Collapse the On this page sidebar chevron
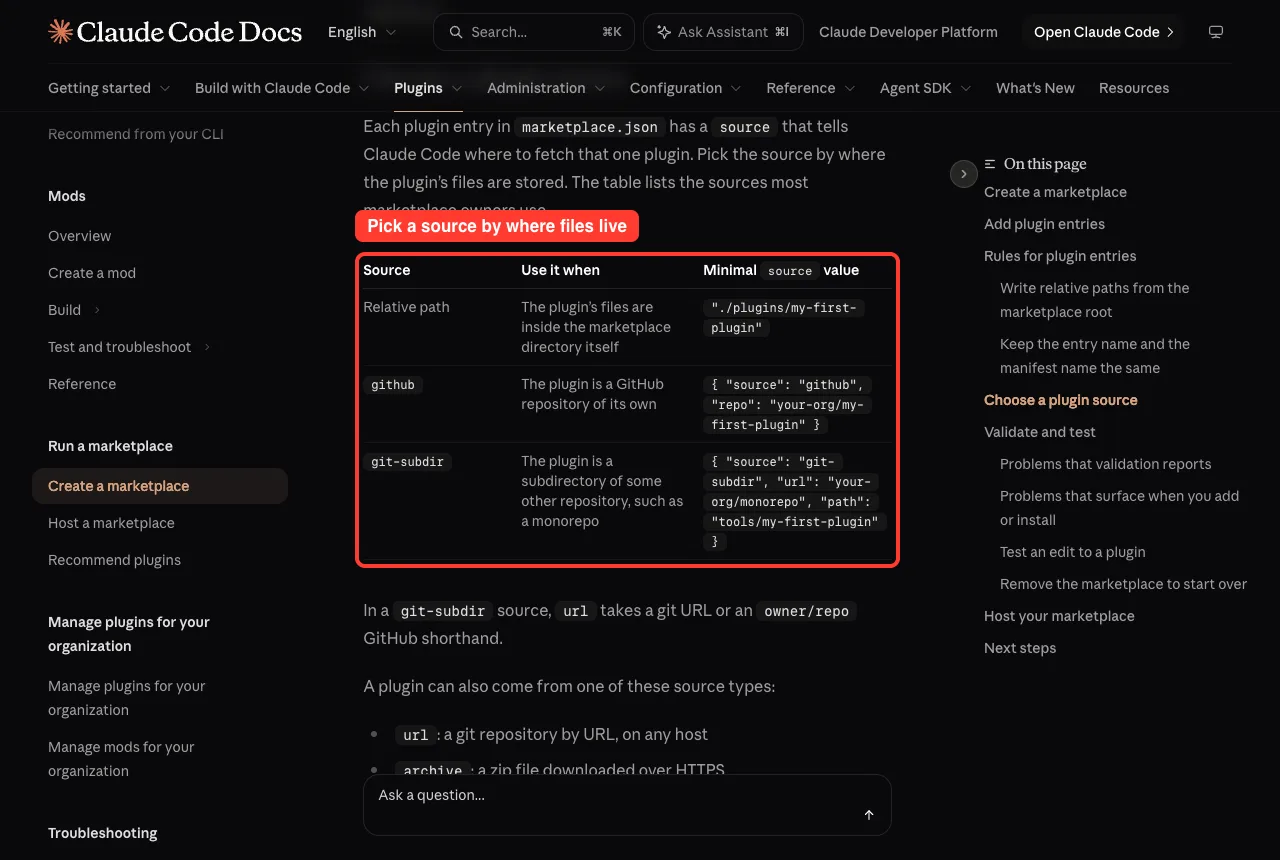Viewport: 1280px width, 860px height. tap(963, 174)
